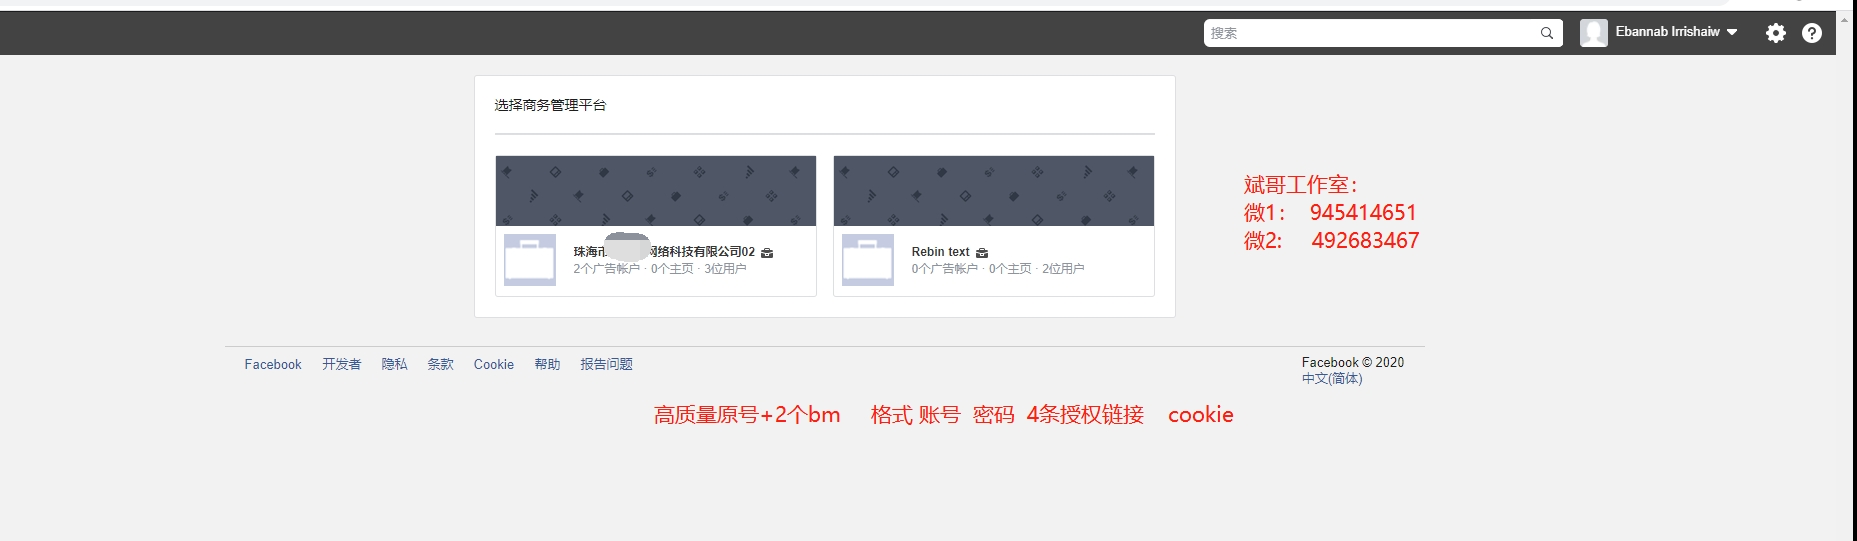Screen dimensions: 1857x541
Task: Click the profile avatar next to Ebannab Irrishaiw
Action: click(x=1594, y=33)
